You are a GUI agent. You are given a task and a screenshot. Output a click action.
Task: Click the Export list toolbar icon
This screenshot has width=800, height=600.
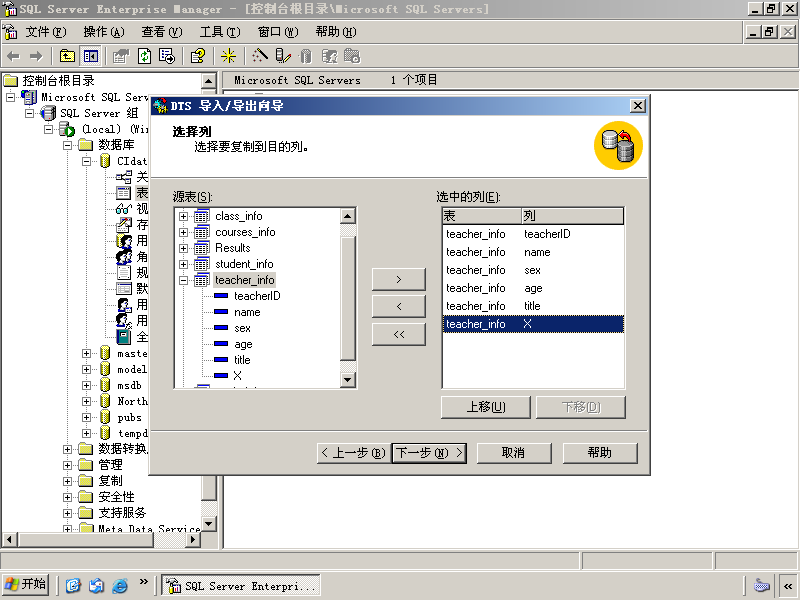click(x=167, y=56)
